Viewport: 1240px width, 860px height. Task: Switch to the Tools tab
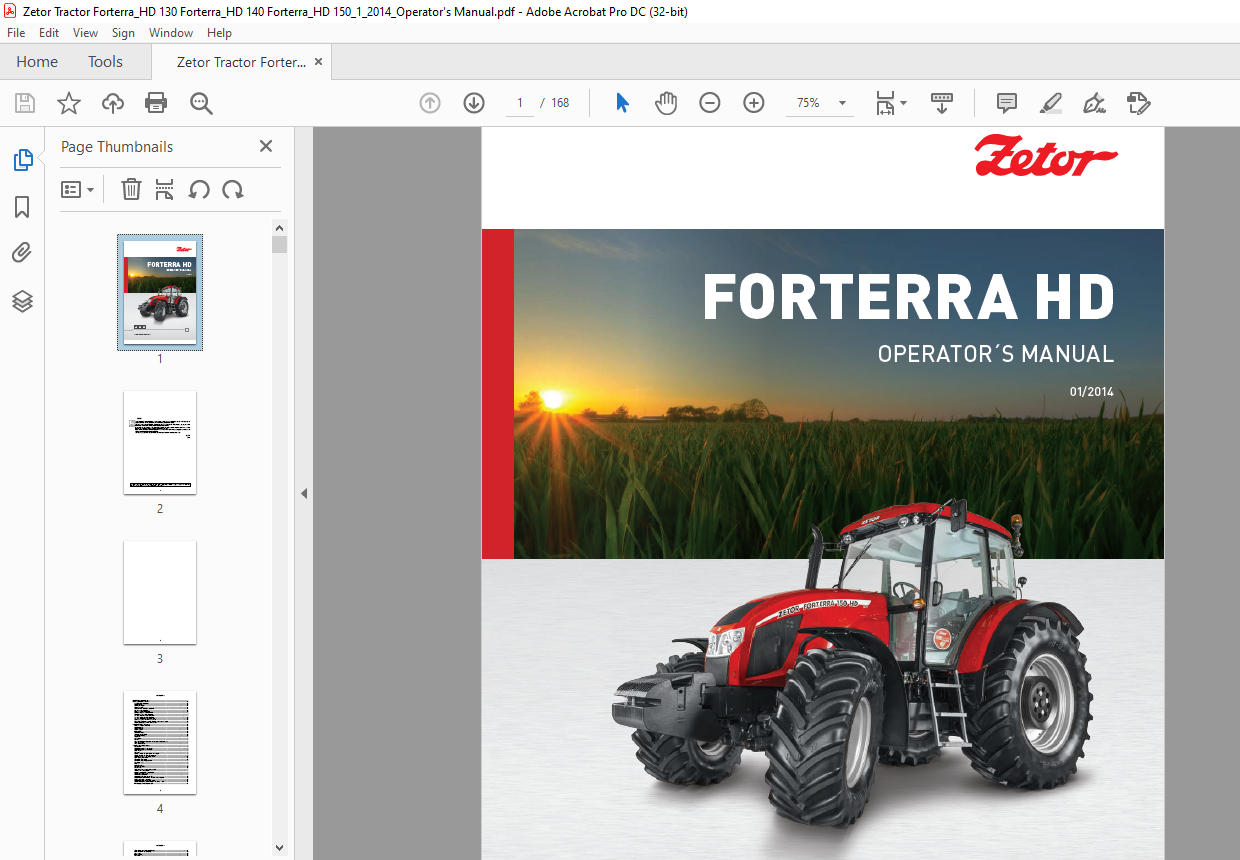105,62
